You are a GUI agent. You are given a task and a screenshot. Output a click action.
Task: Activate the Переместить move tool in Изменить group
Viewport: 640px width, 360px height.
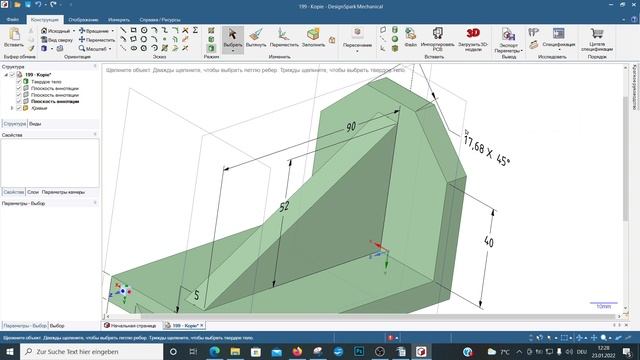284,38
